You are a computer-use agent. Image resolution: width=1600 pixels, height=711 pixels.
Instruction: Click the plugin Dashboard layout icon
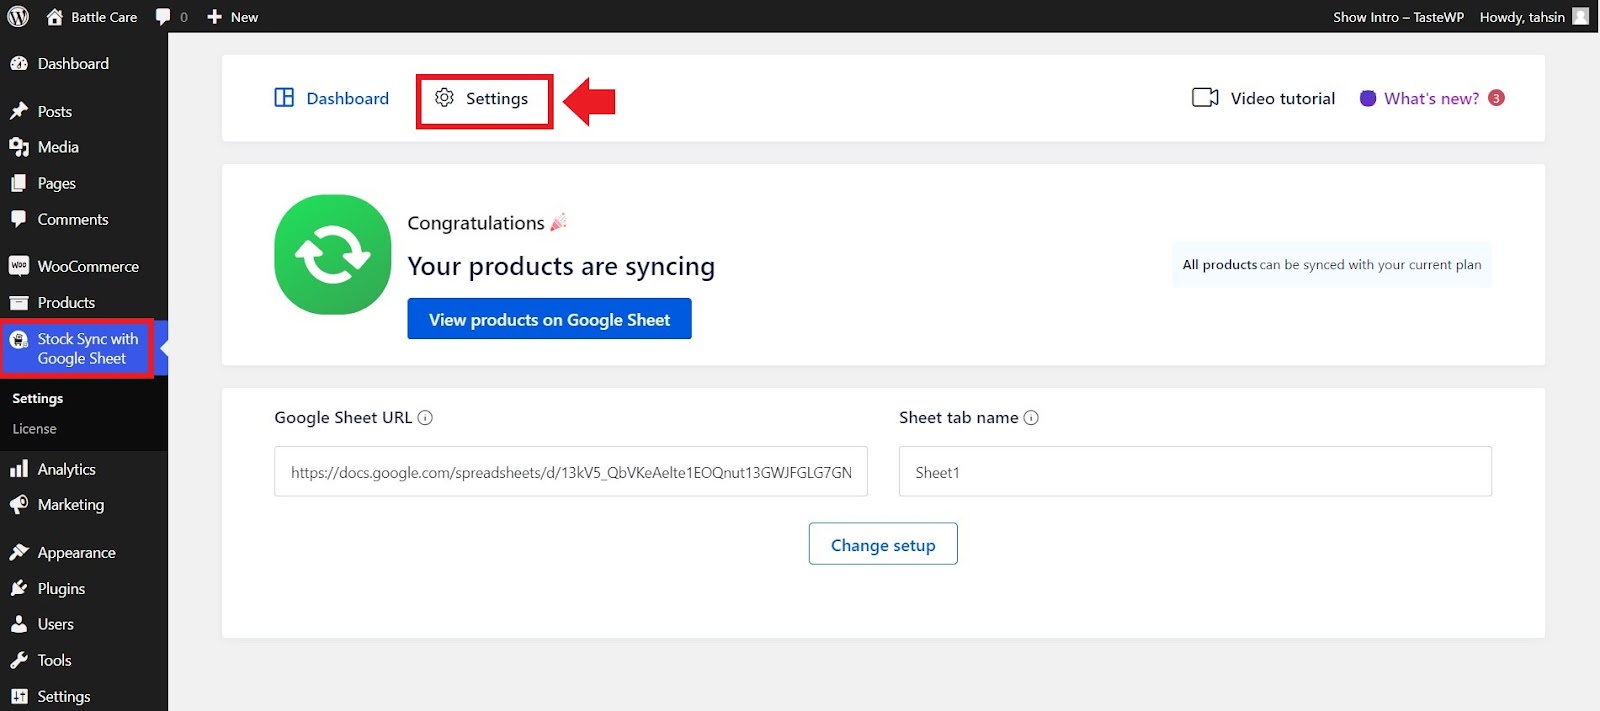click(x=284, y=97)
